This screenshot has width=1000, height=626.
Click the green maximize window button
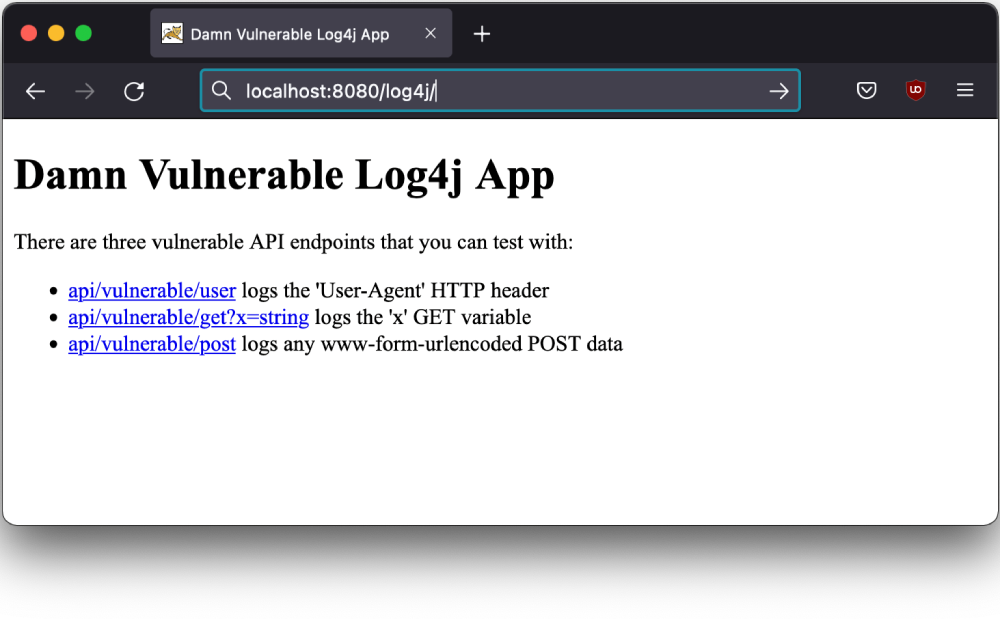pos(84,33)
